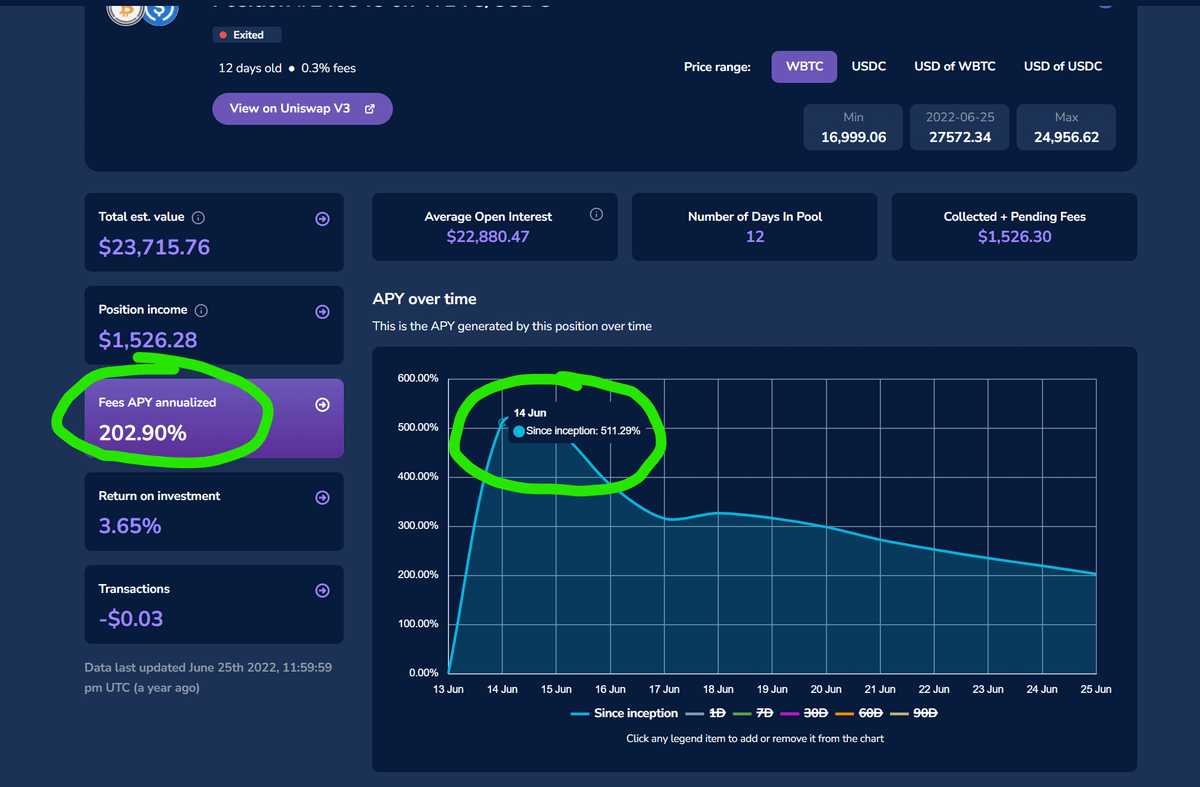Click the arrow icon on Position income card

(322, 312)
